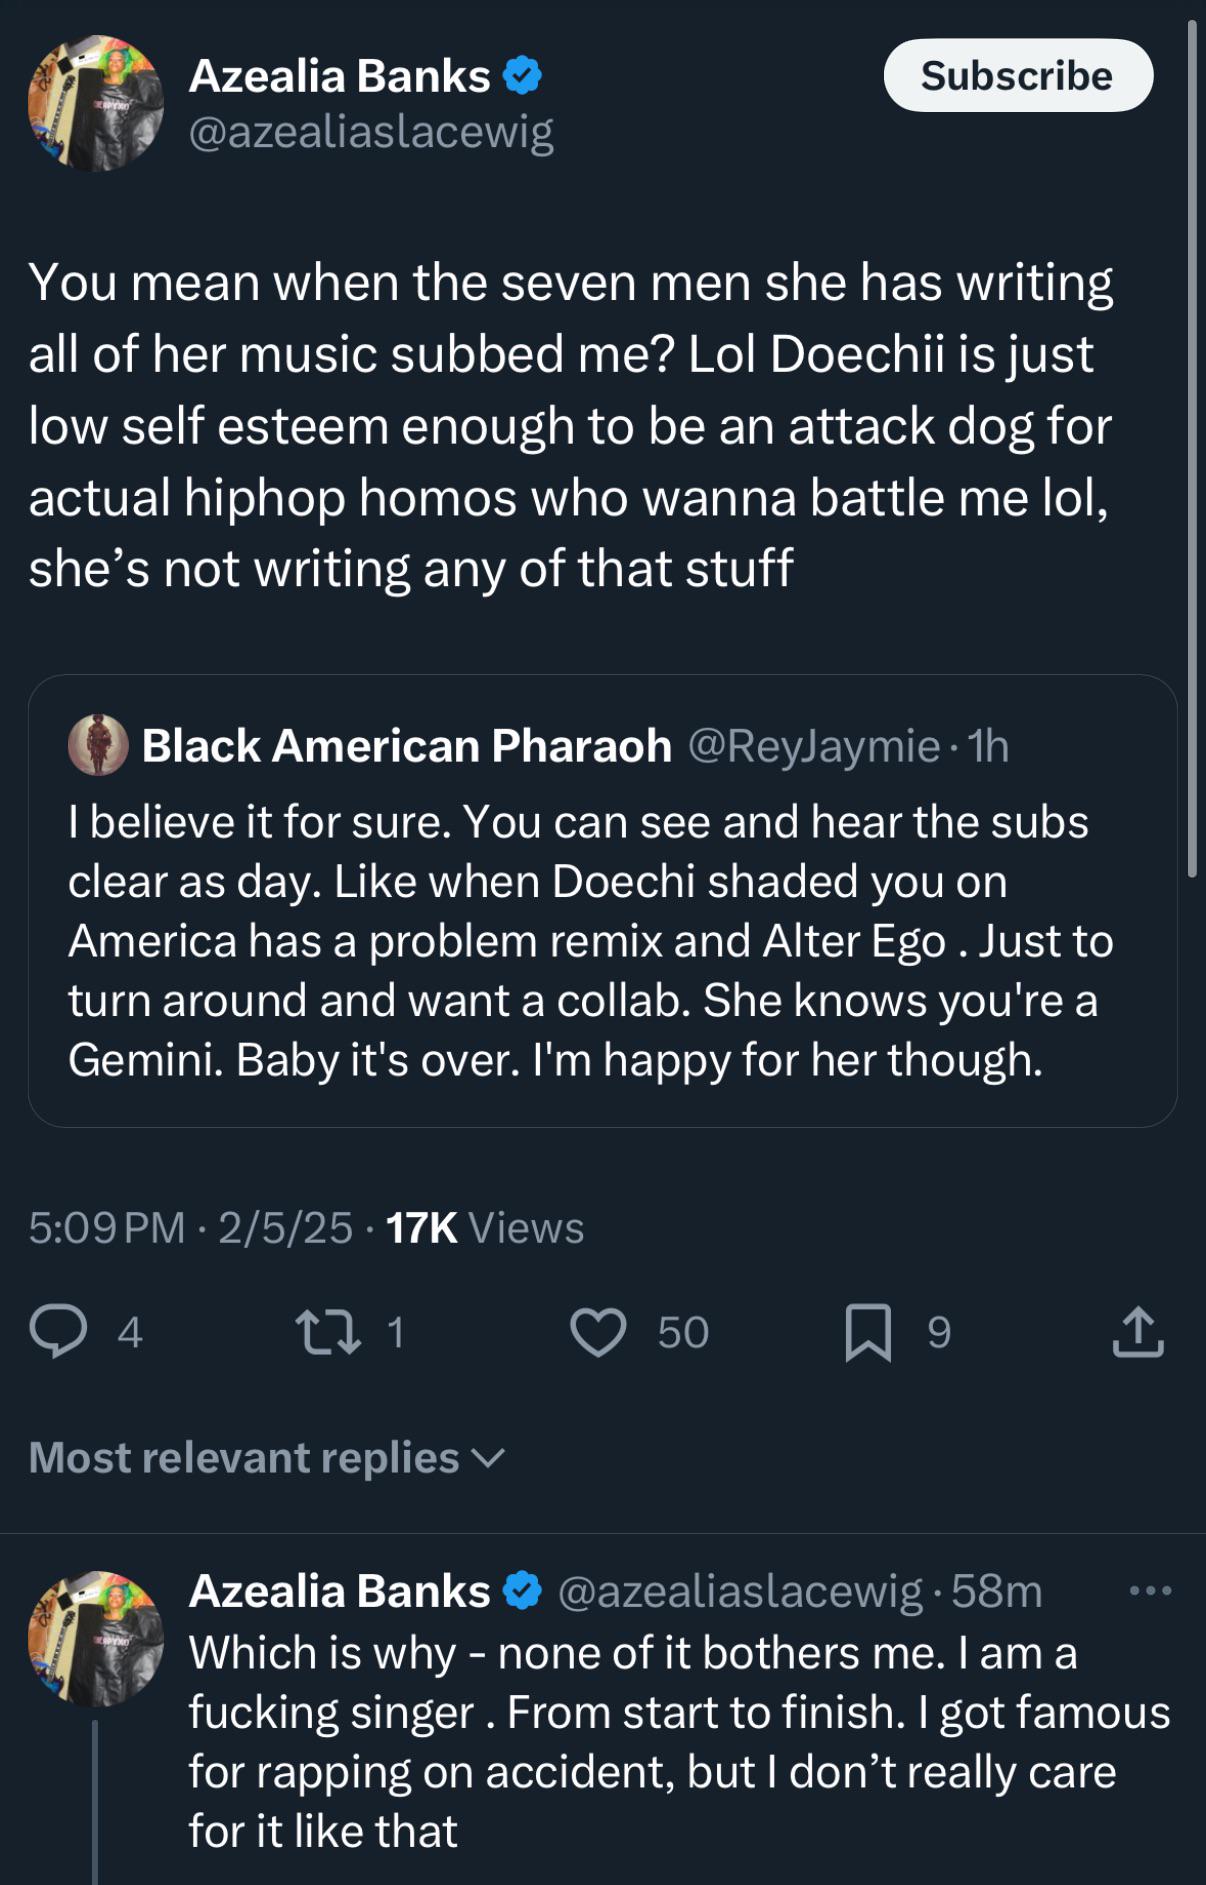Screen dimensions: 1206x1885
Task: View the 17K Views analytics
Action: (x=484, y=1228)
